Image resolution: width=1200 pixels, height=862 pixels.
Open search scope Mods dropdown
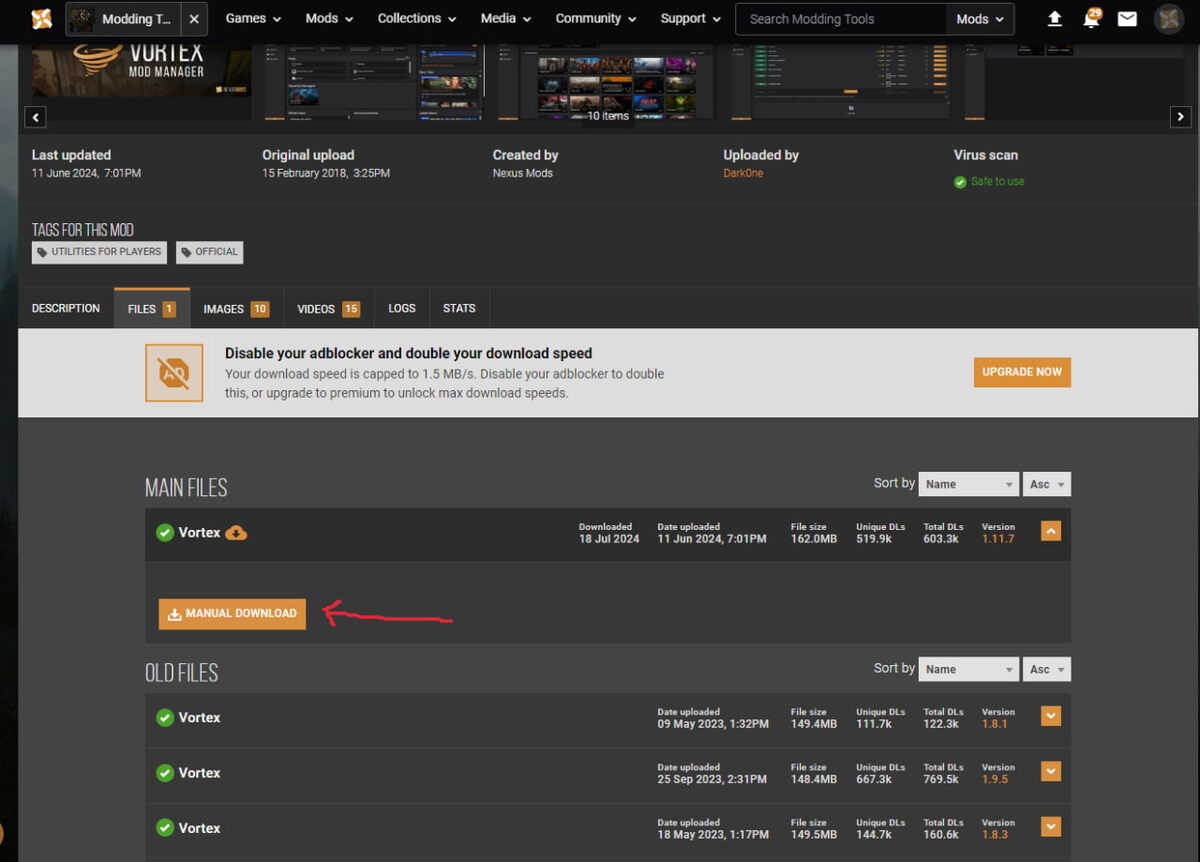click(x=980, y=19)
